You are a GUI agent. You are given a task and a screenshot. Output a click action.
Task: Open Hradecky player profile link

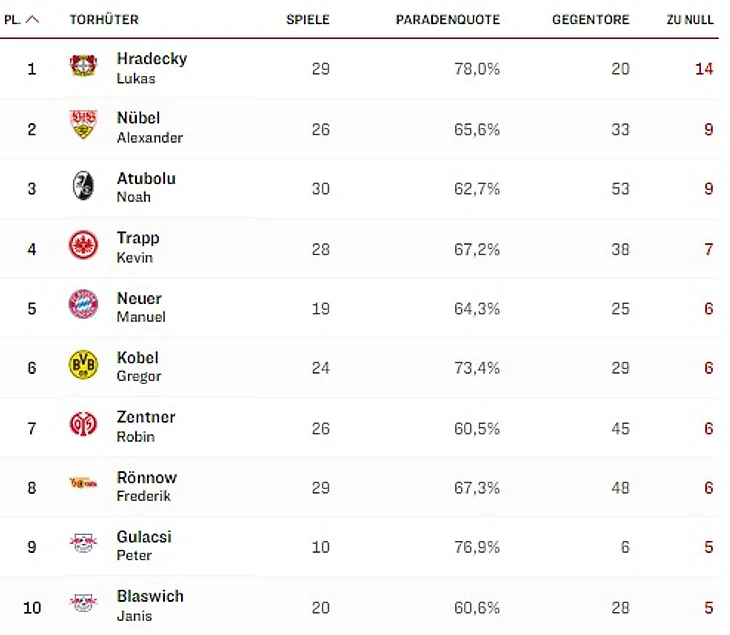coord(151,59)
